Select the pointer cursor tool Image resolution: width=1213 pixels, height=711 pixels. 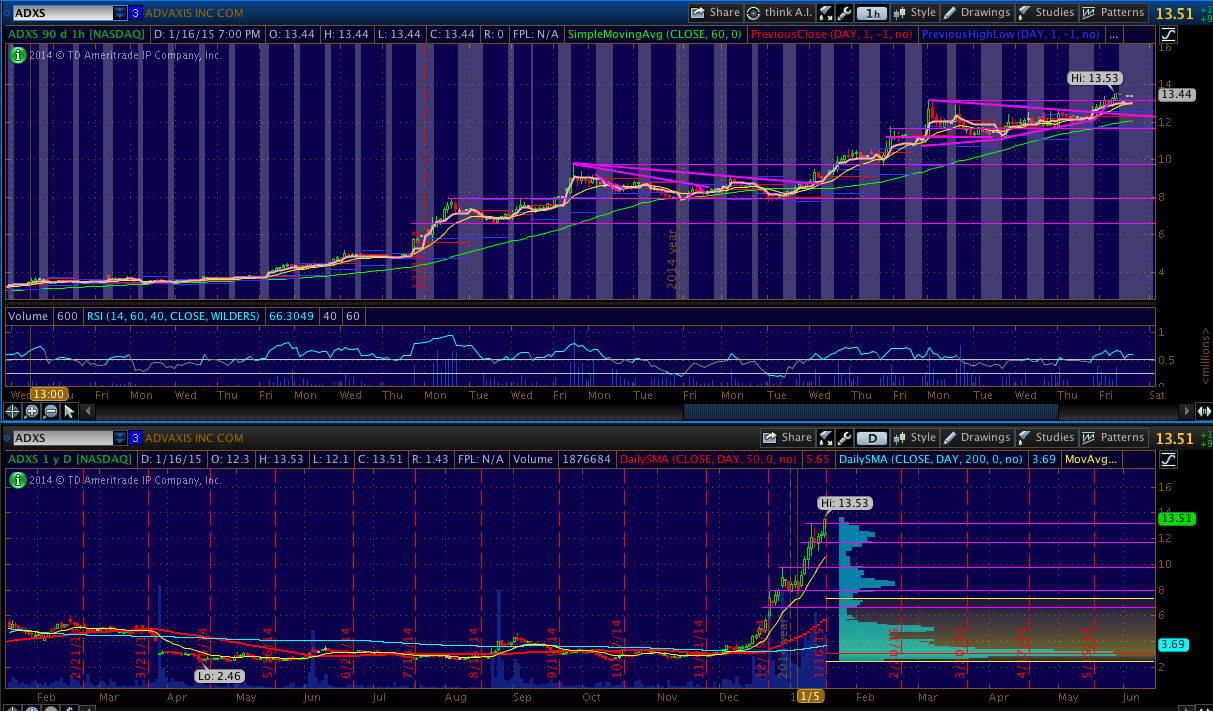[69, 411]
